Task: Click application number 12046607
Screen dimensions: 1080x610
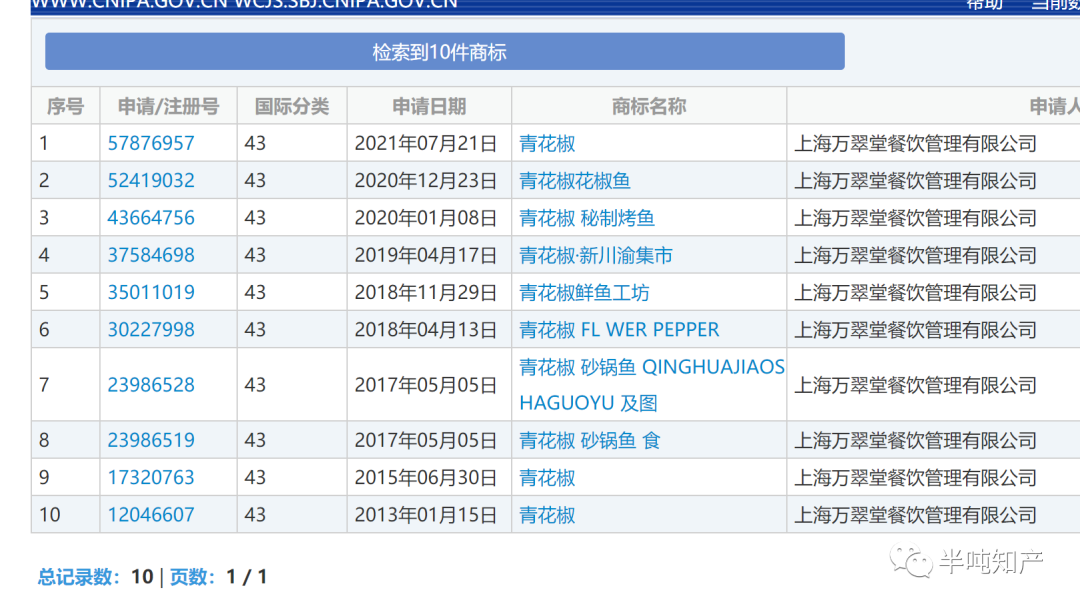Action: tap(151, 515)
